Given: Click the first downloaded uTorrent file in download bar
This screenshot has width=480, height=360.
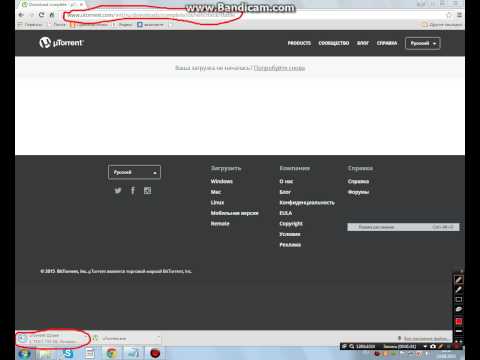Looking at the screenshot, I should point(50,338).
